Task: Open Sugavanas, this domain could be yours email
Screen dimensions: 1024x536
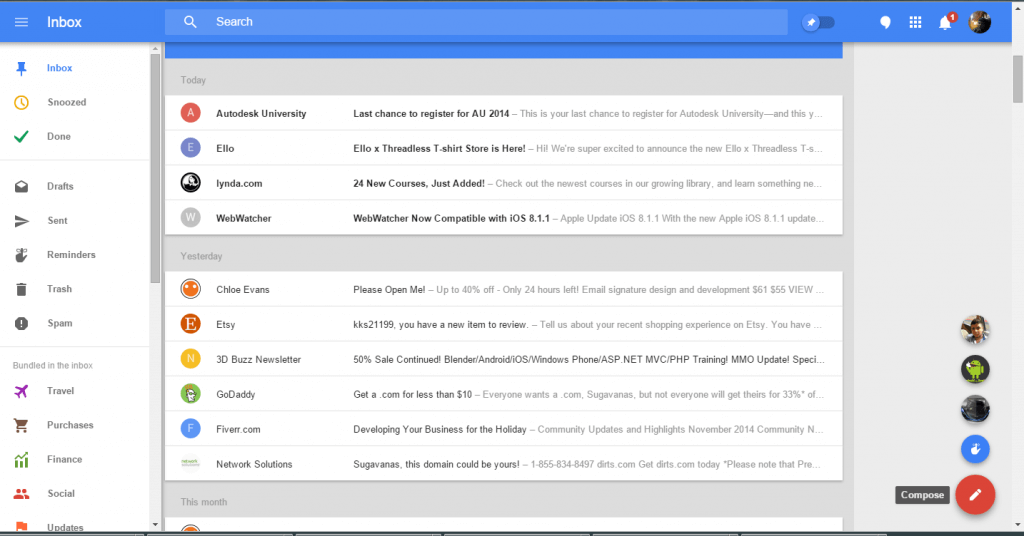Action: click(504, 464)
